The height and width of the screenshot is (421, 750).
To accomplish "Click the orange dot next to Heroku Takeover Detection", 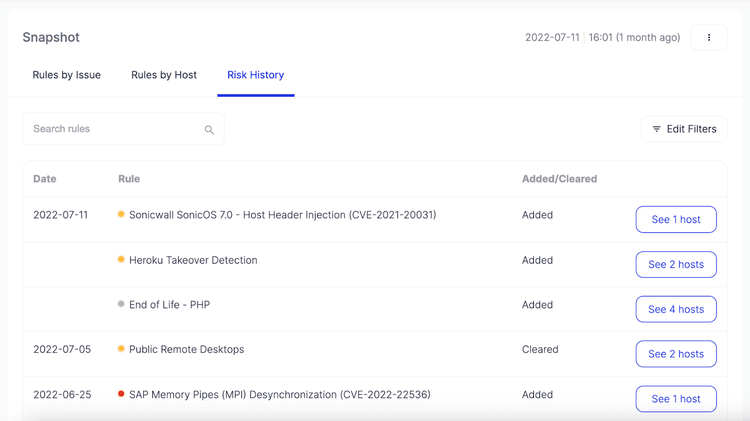I will pos(121,260).
